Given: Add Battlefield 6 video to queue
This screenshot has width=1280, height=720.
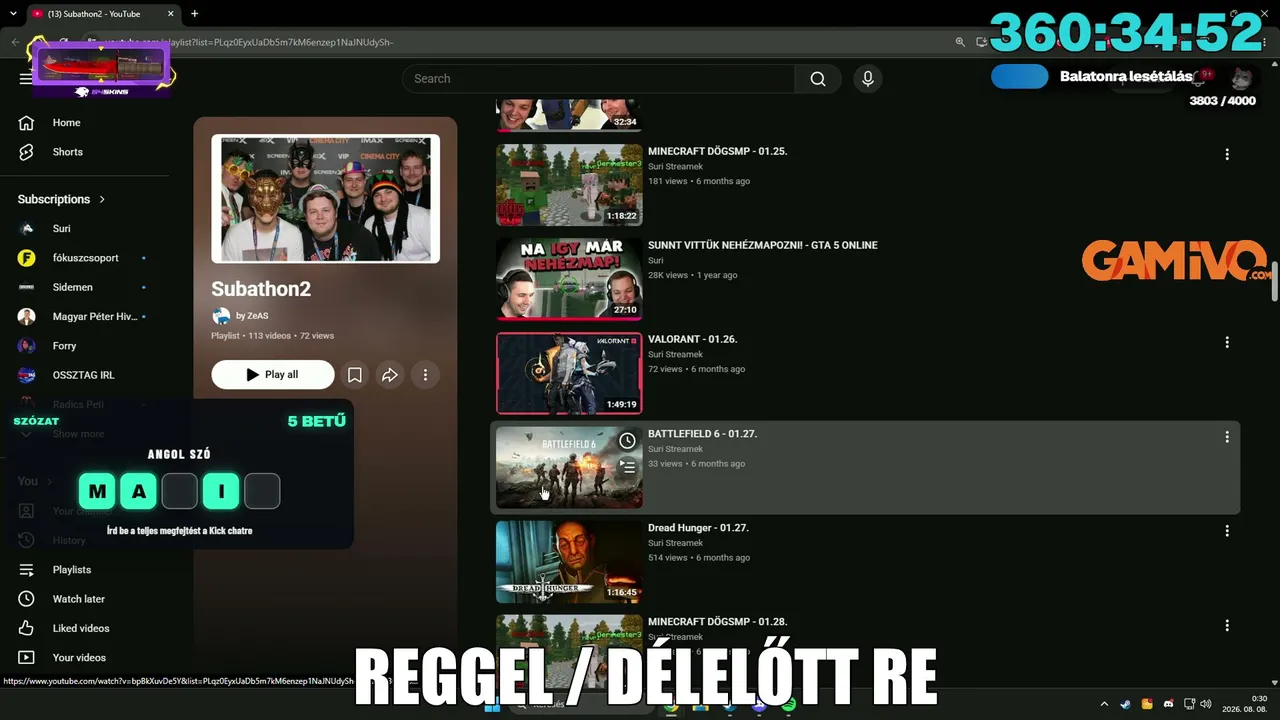Looking at the screenshot, I should (627, 466).
